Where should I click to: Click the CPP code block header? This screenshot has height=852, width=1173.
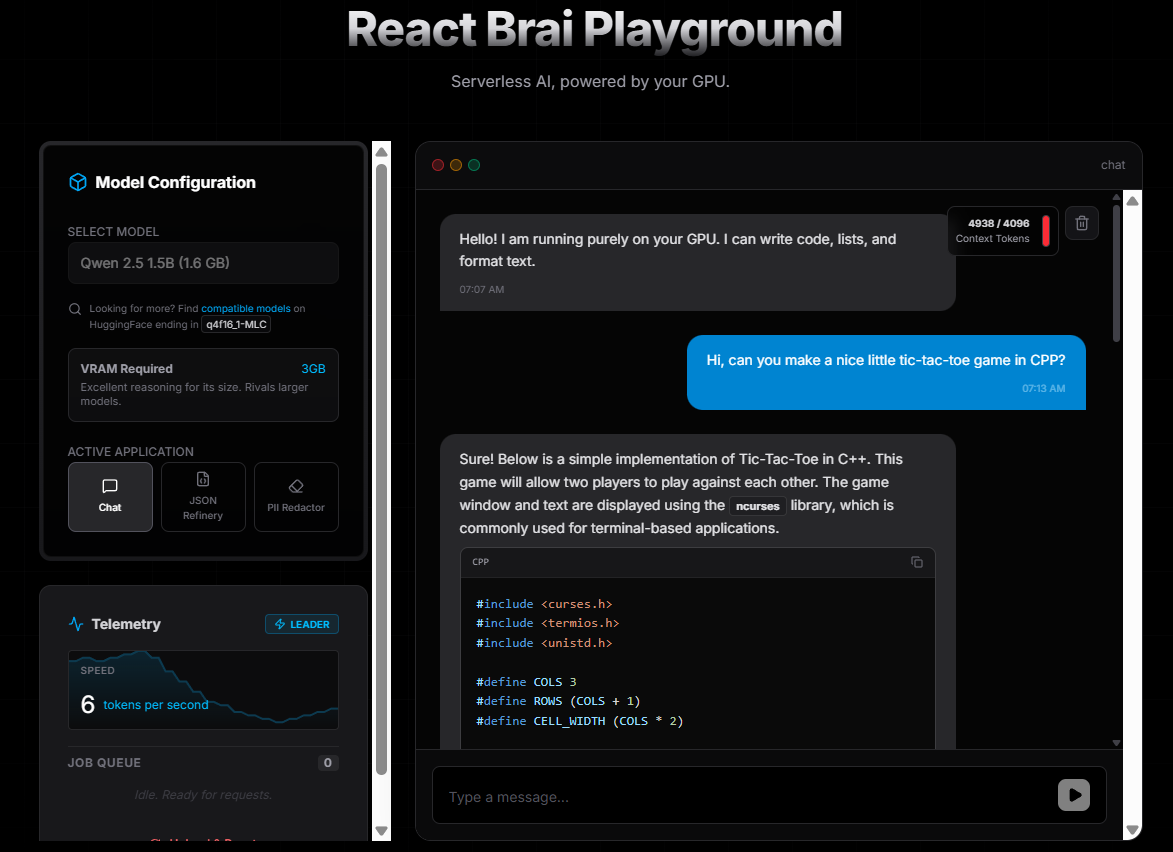tap(480, 562)
